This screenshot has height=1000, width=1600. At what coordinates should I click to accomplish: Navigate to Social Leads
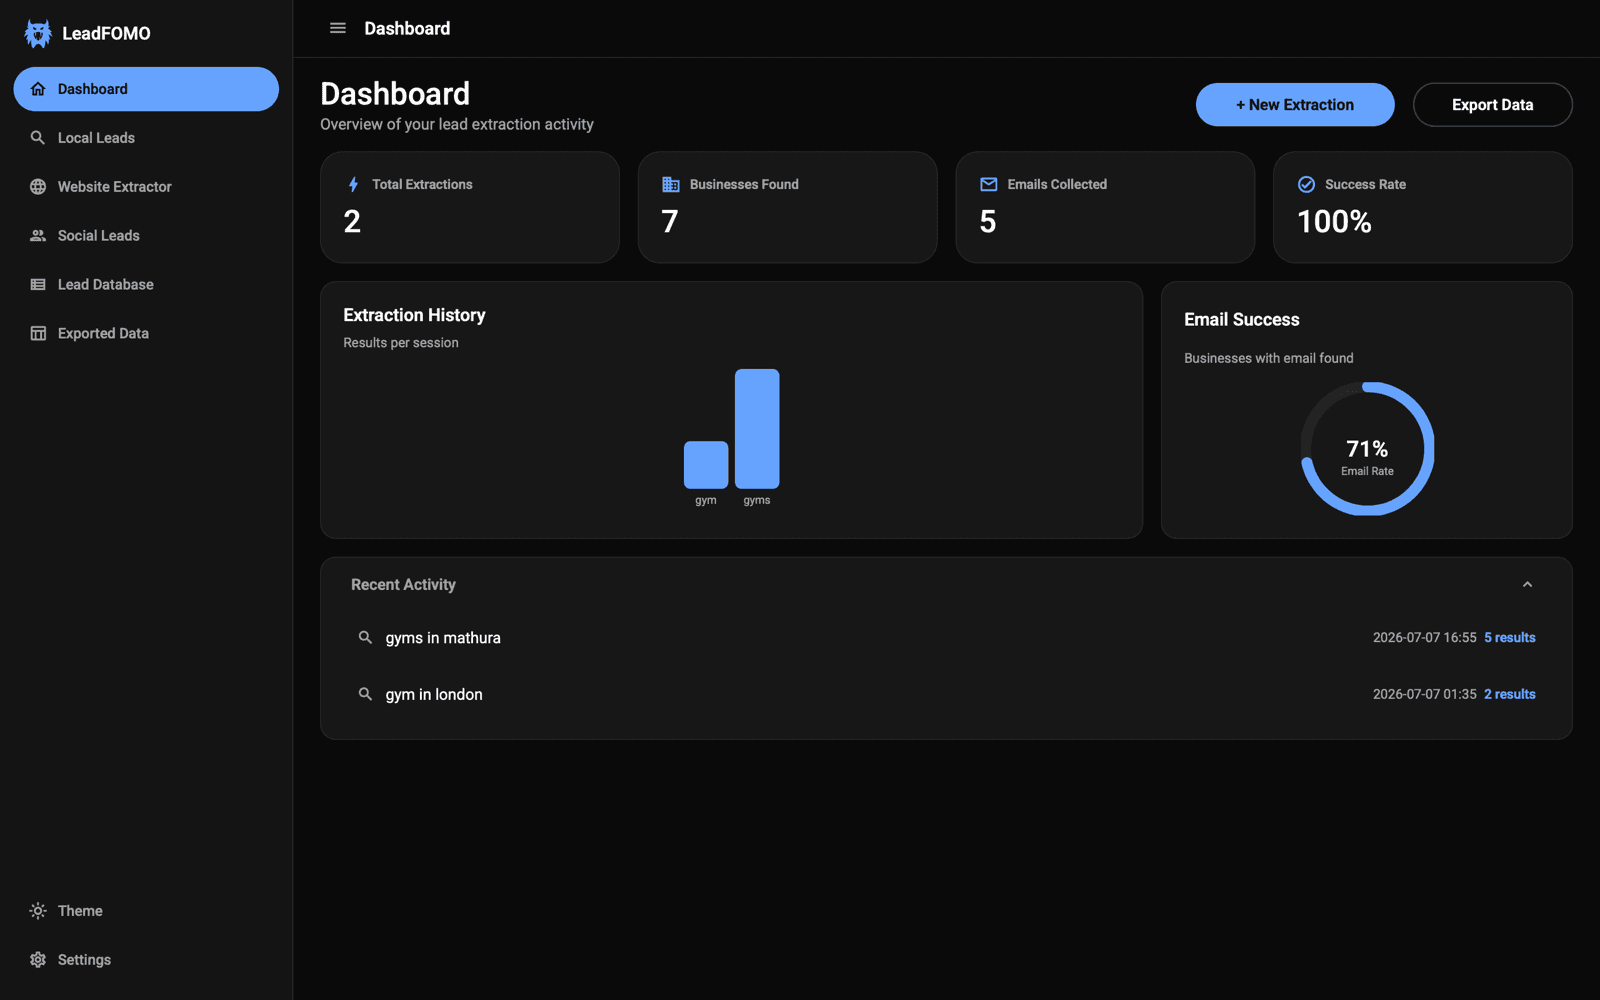146,236
